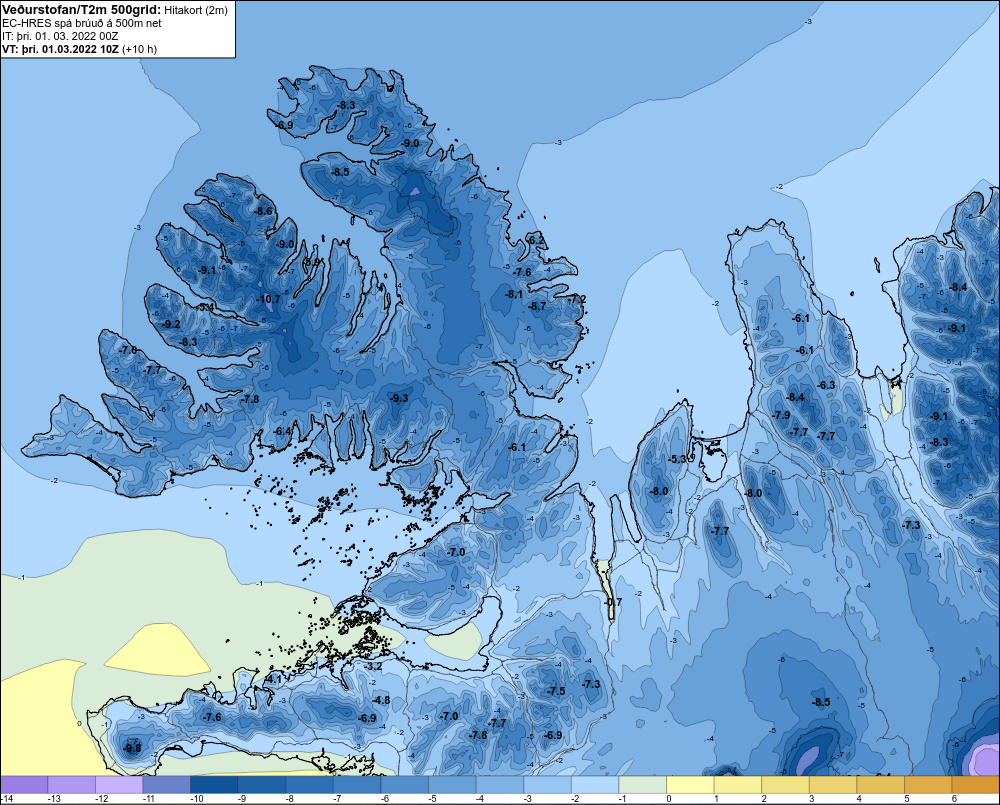Image resolution: width=1000 pixels, height=805 pixels.
Task: Click the '-3.2' temperature label
Action: click(x=373, y=666)
